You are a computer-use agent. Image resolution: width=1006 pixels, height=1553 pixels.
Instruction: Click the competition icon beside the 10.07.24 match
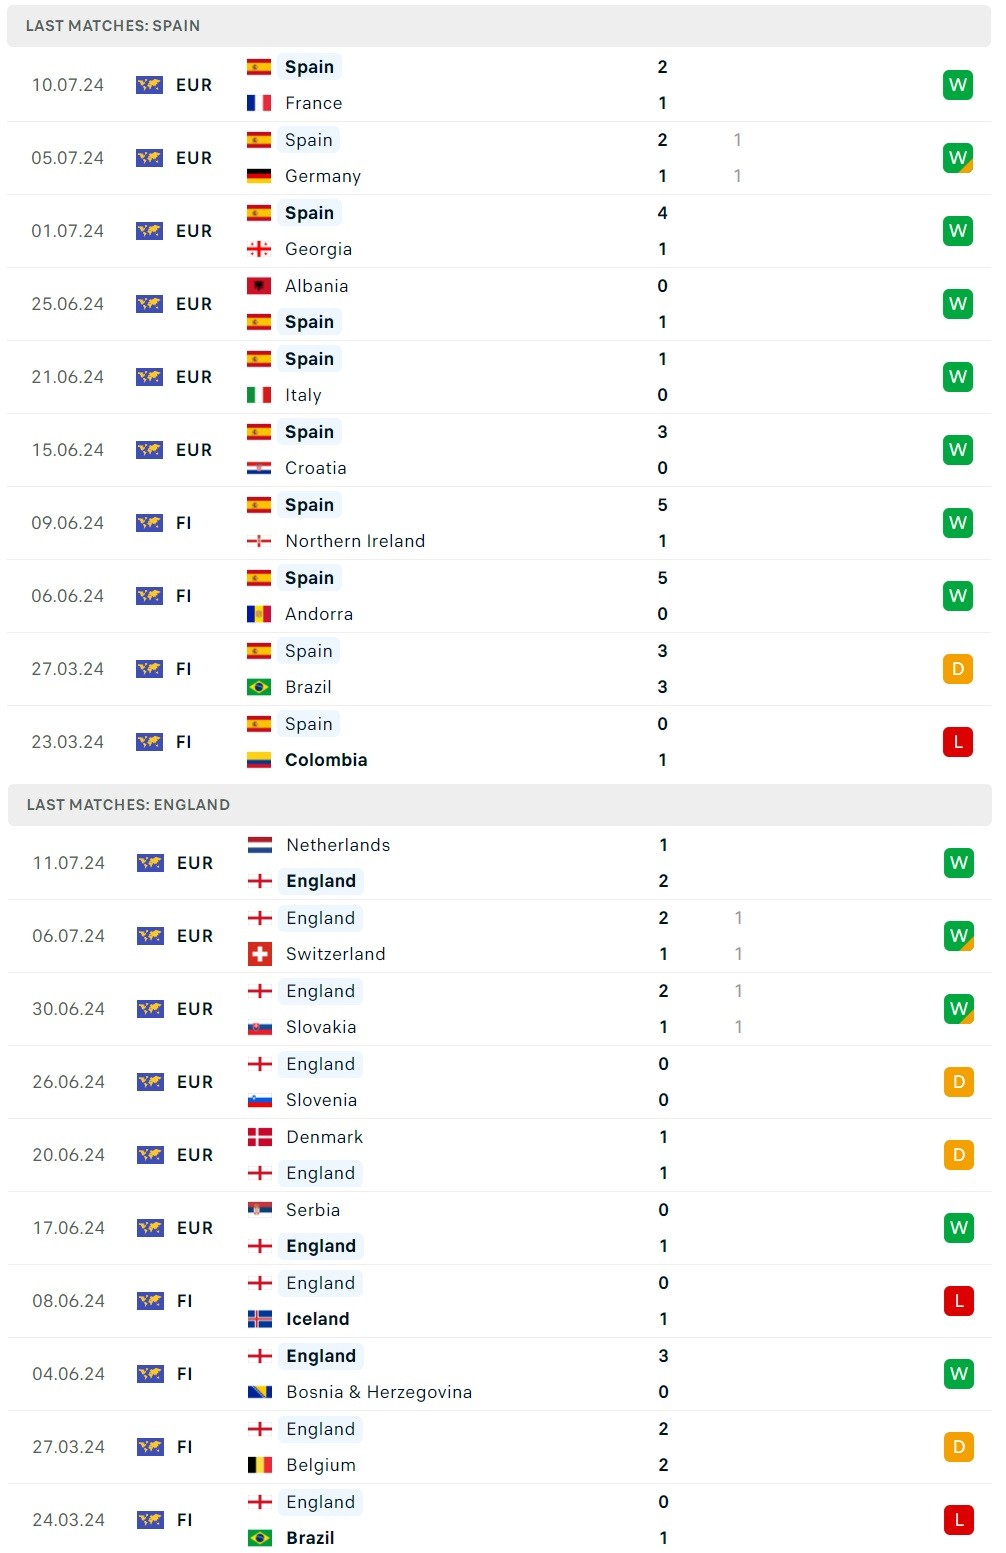[x=149, y=85]
